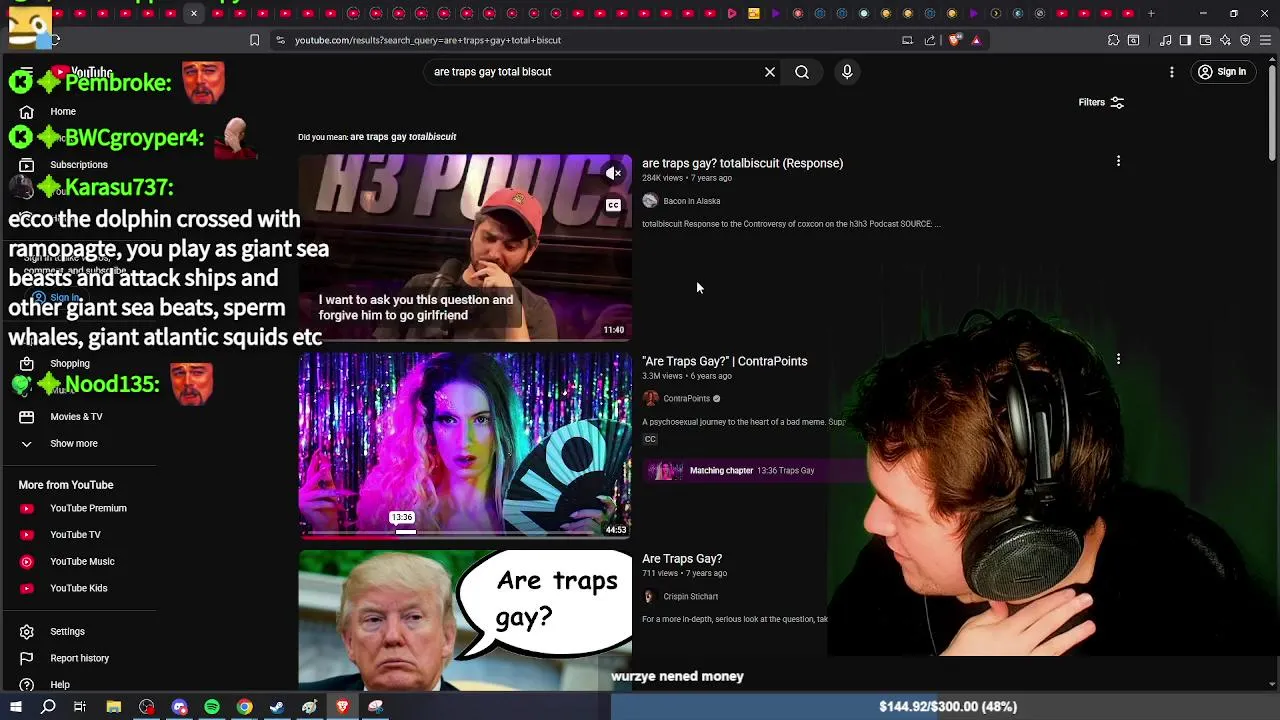Open Bacon in Alaska channel
This screenshot has width=1280, height=720.
pyautogui.click(x=691, y=201)
